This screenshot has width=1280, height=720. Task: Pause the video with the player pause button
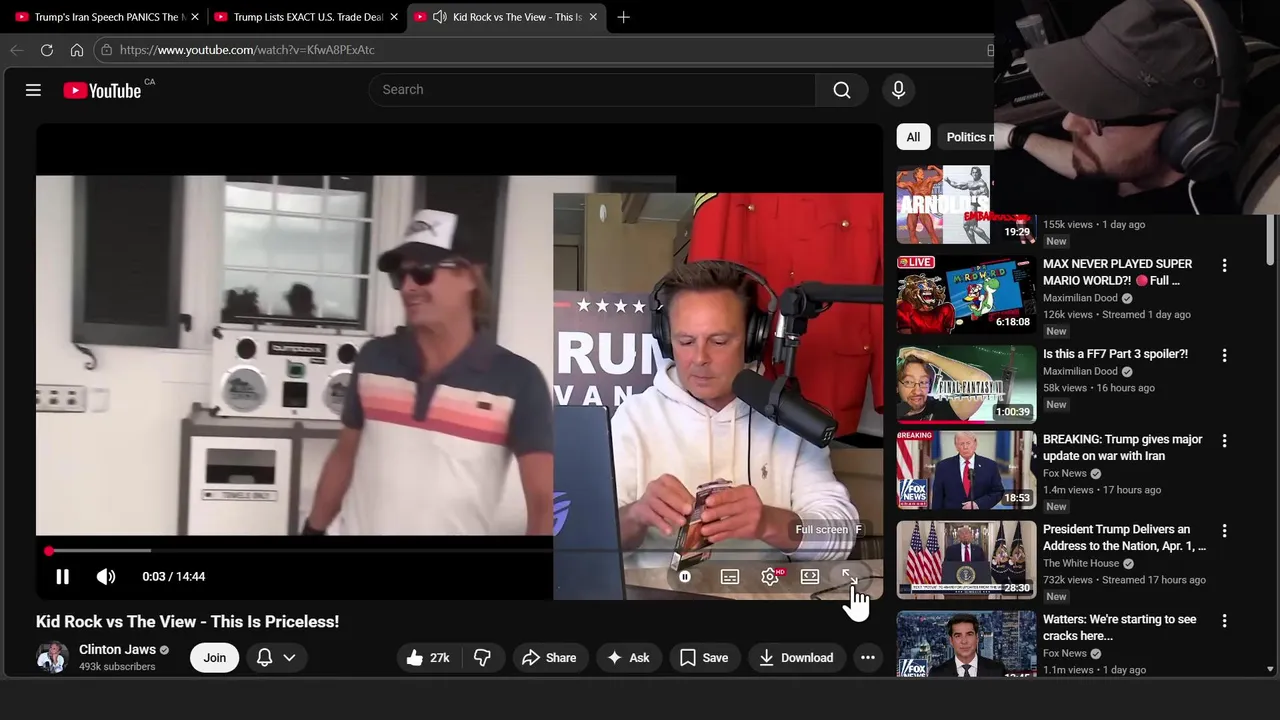[62, 576]
